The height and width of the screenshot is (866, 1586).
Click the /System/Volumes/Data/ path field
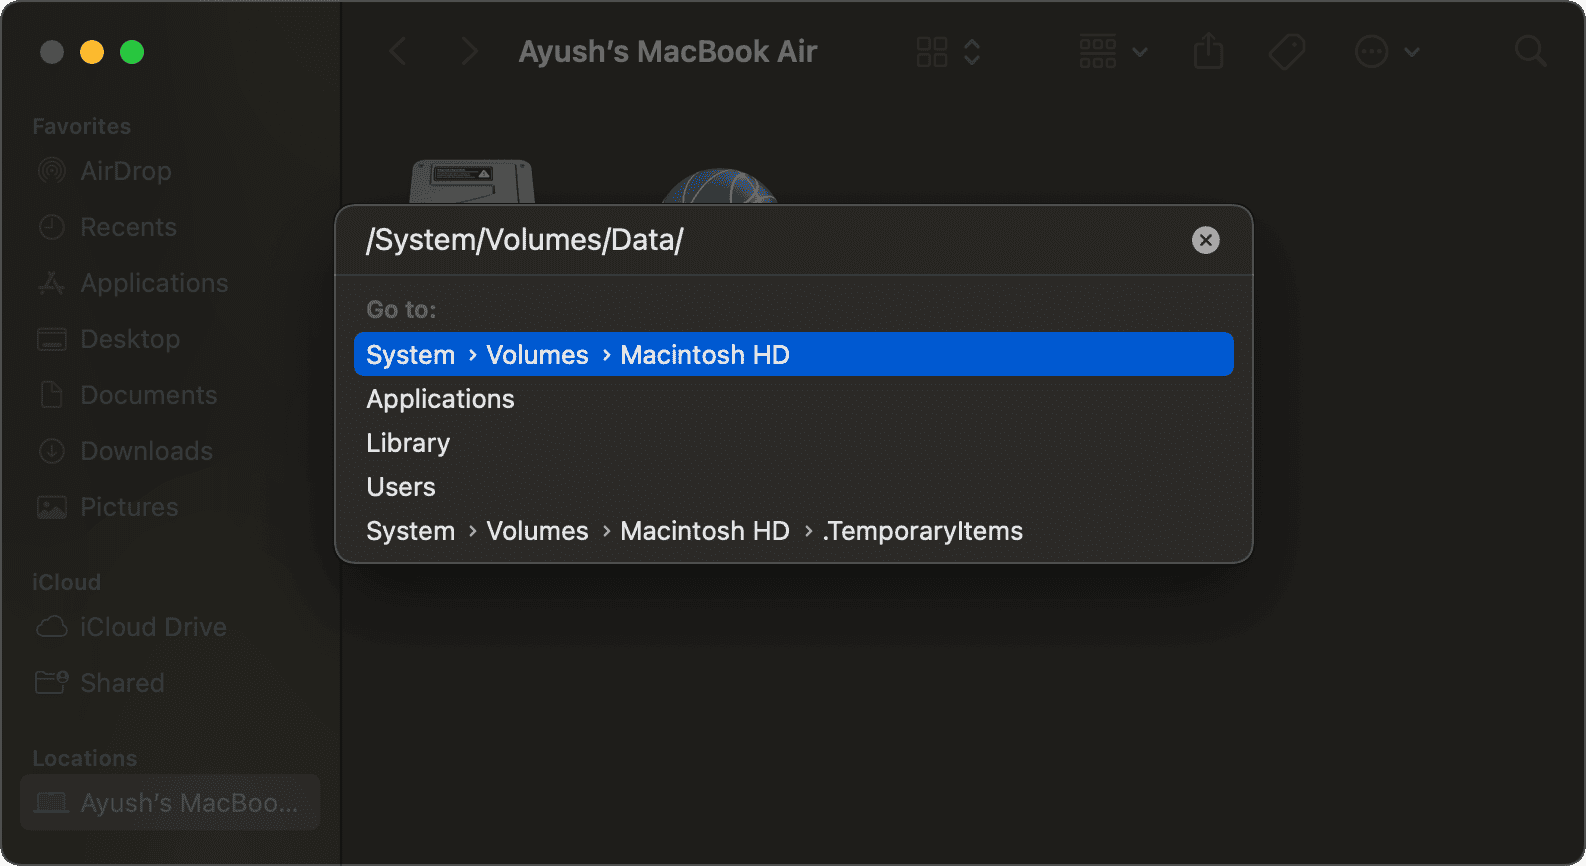[760, 240]
